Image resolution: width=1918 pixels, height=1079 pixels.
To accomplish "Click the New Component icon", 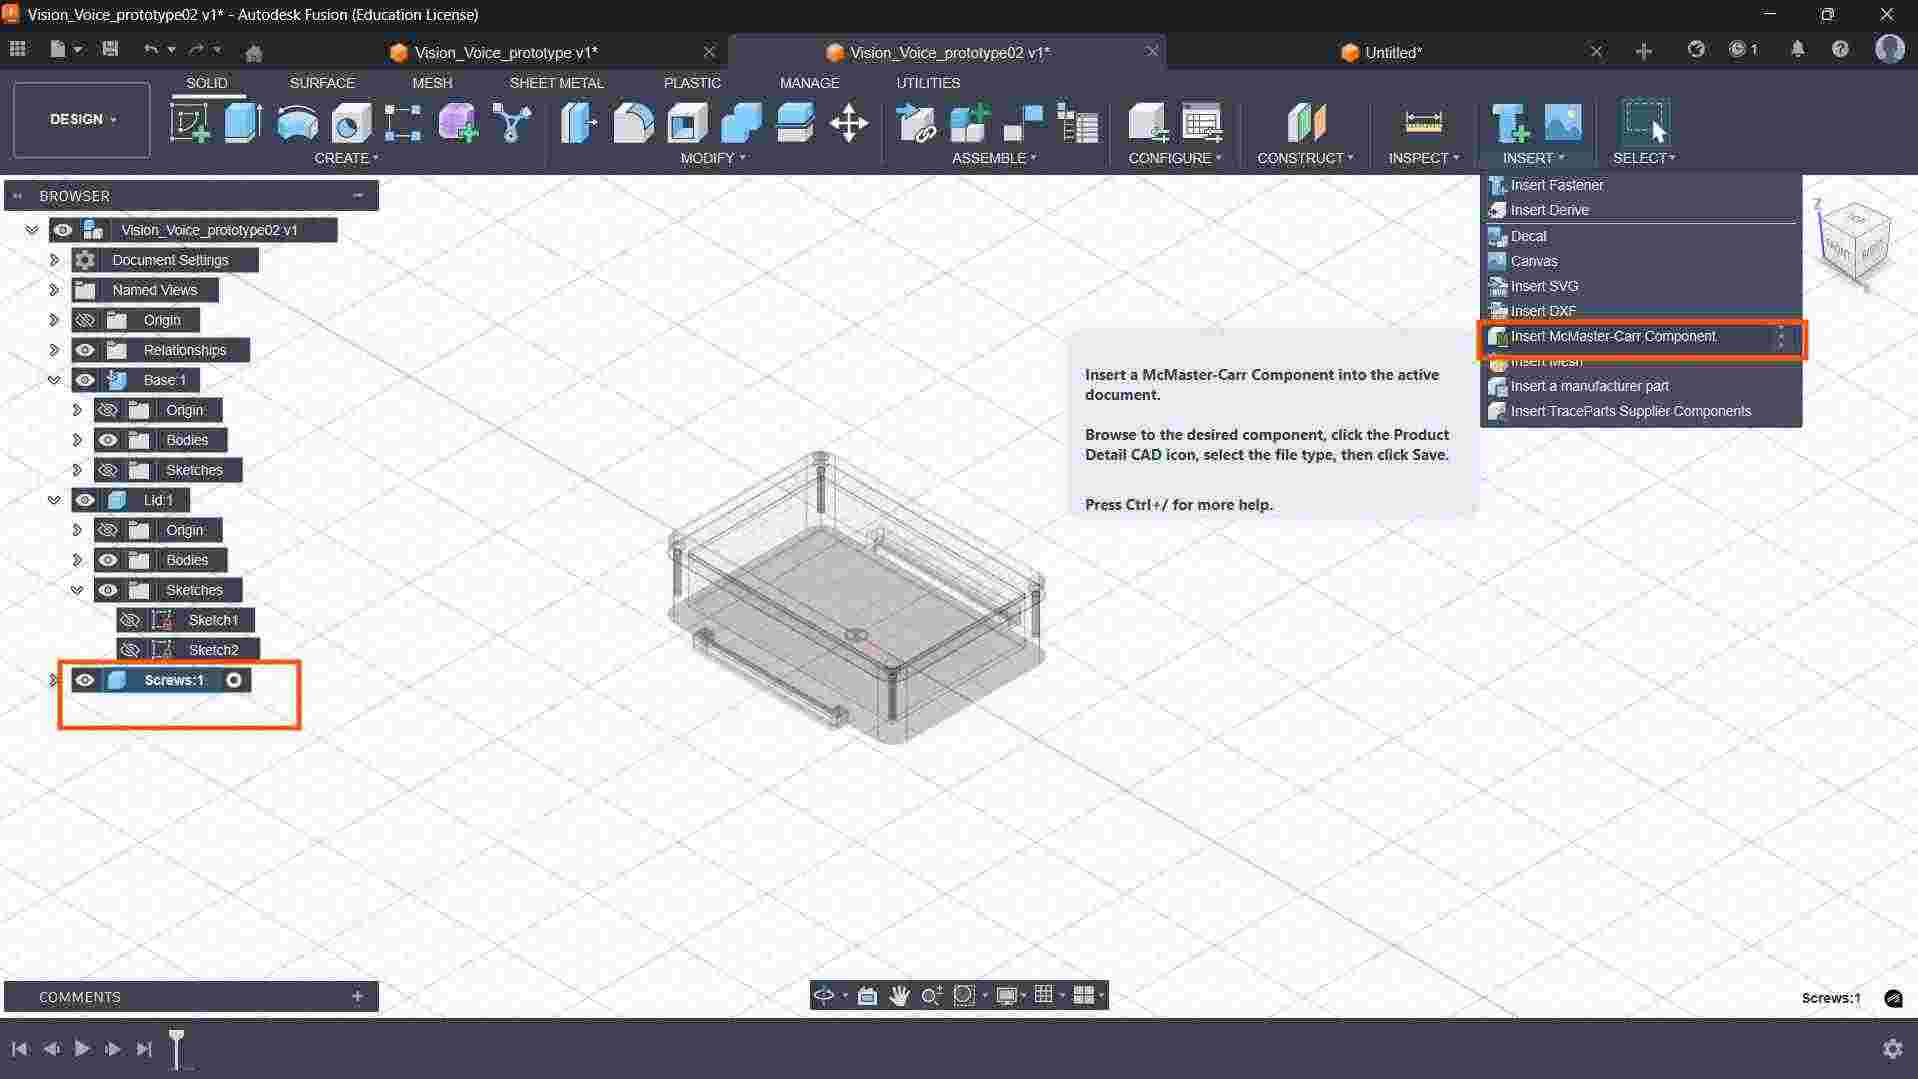I will point(969,123).
